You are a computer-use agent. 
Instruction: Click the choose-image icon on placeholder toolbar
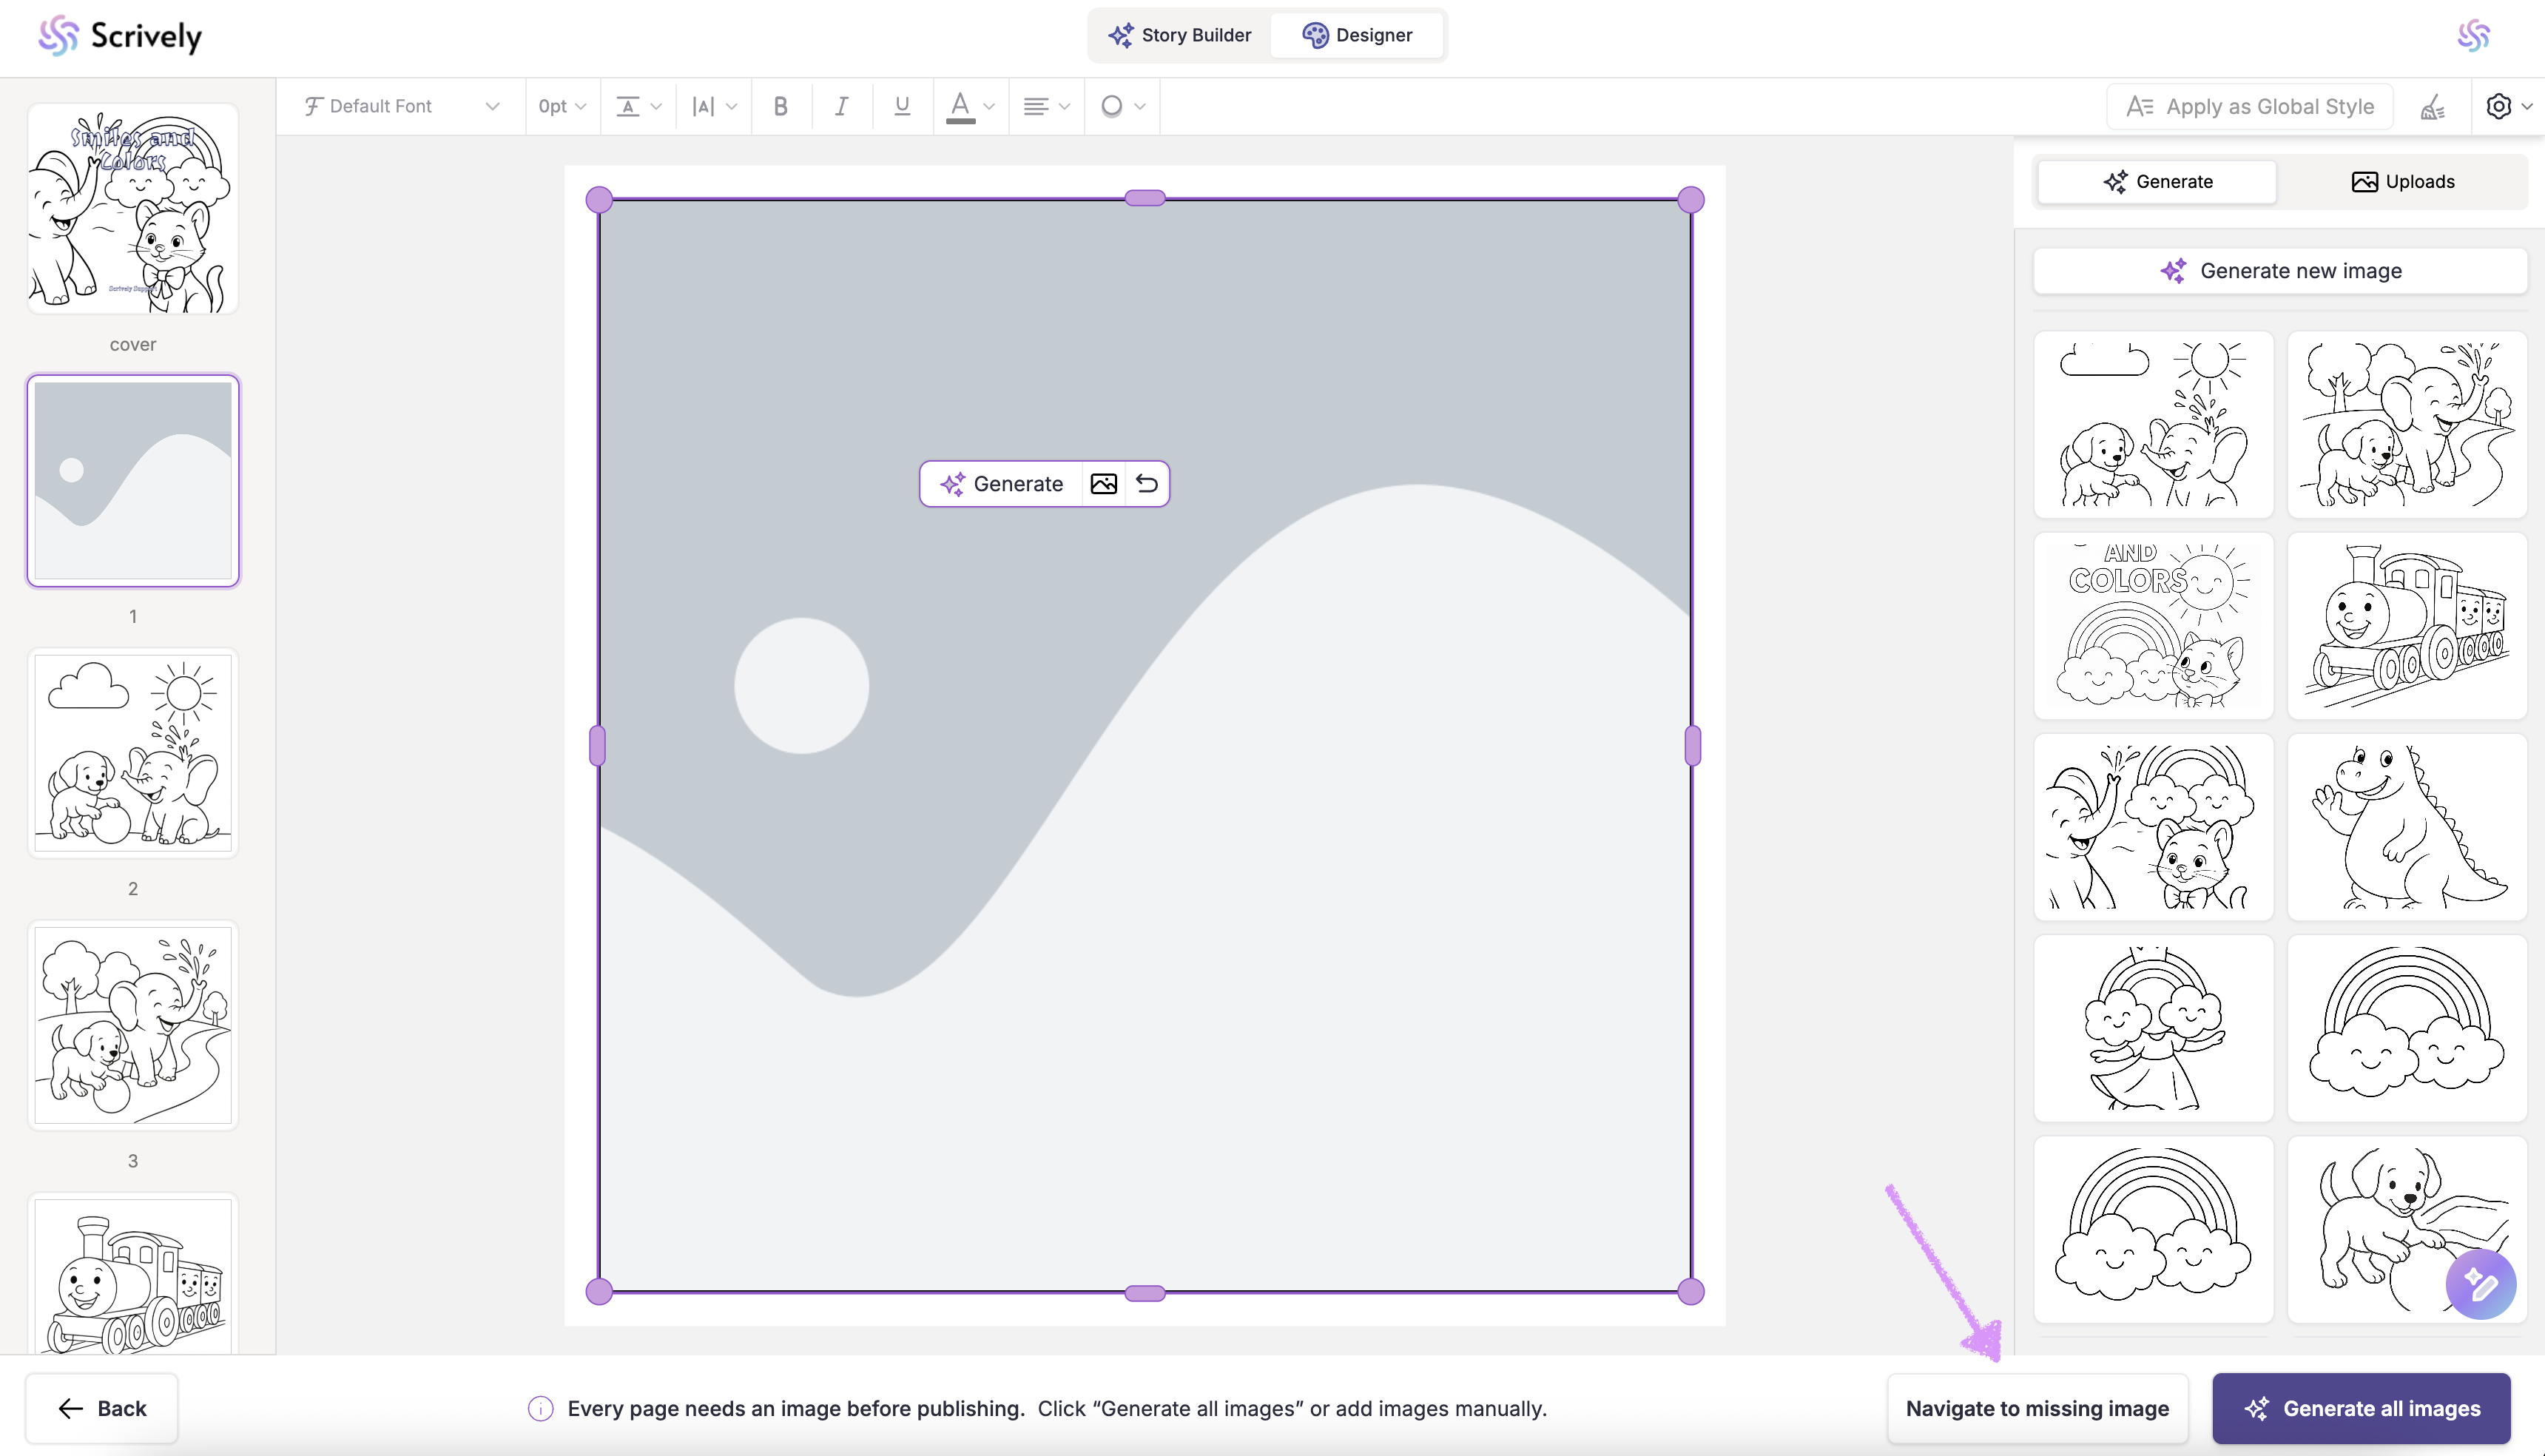coord(1104,484)
